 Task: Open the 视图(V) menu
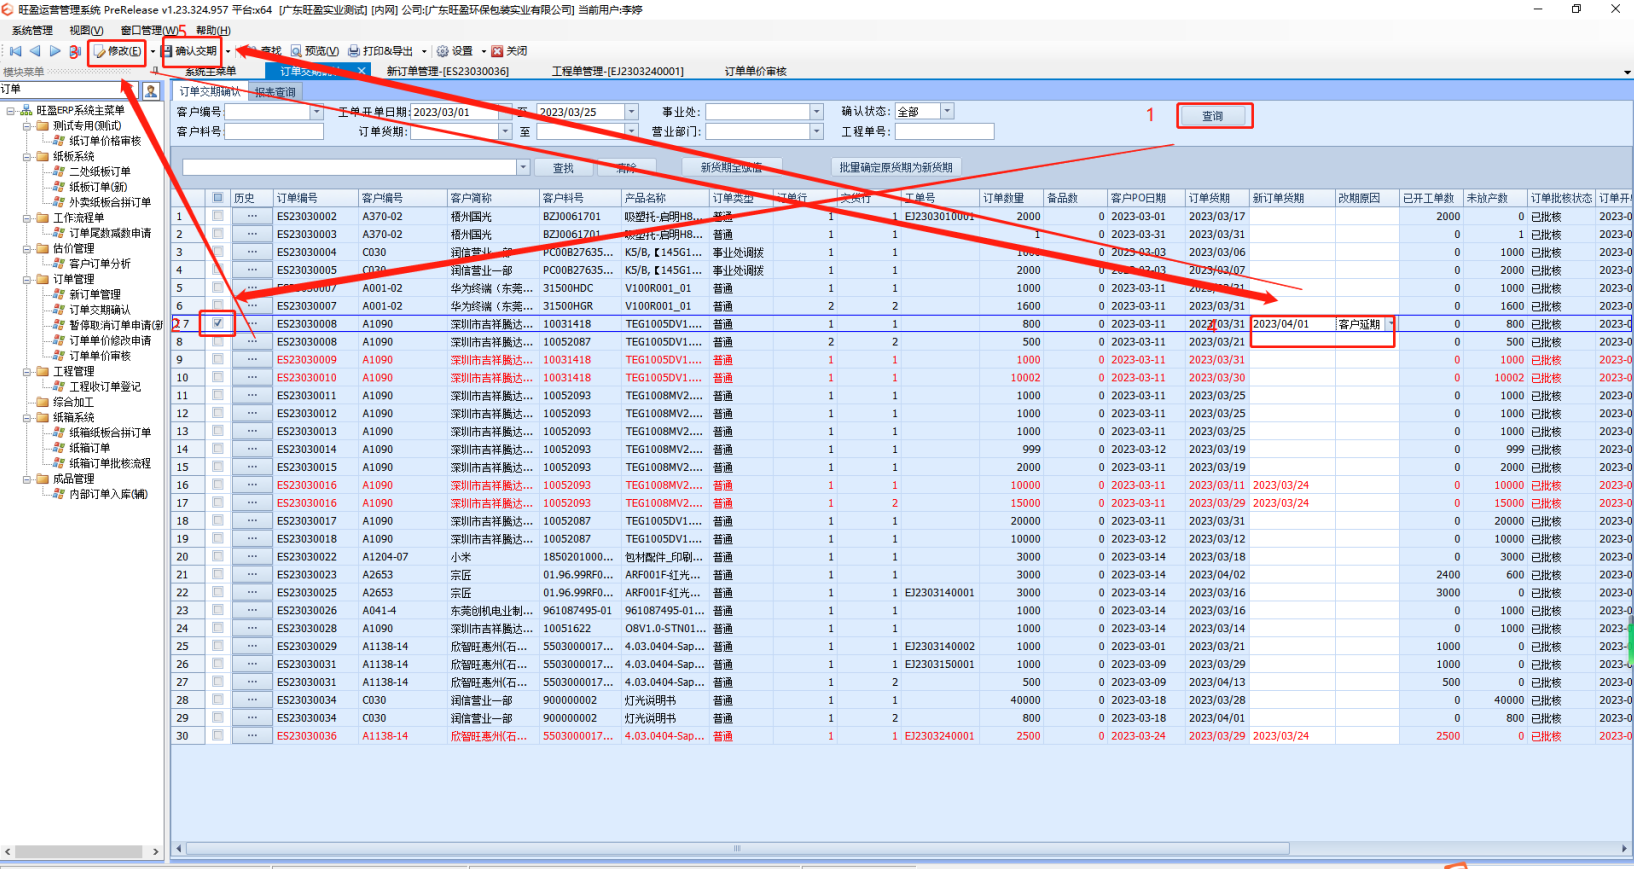tap(86, 30)
